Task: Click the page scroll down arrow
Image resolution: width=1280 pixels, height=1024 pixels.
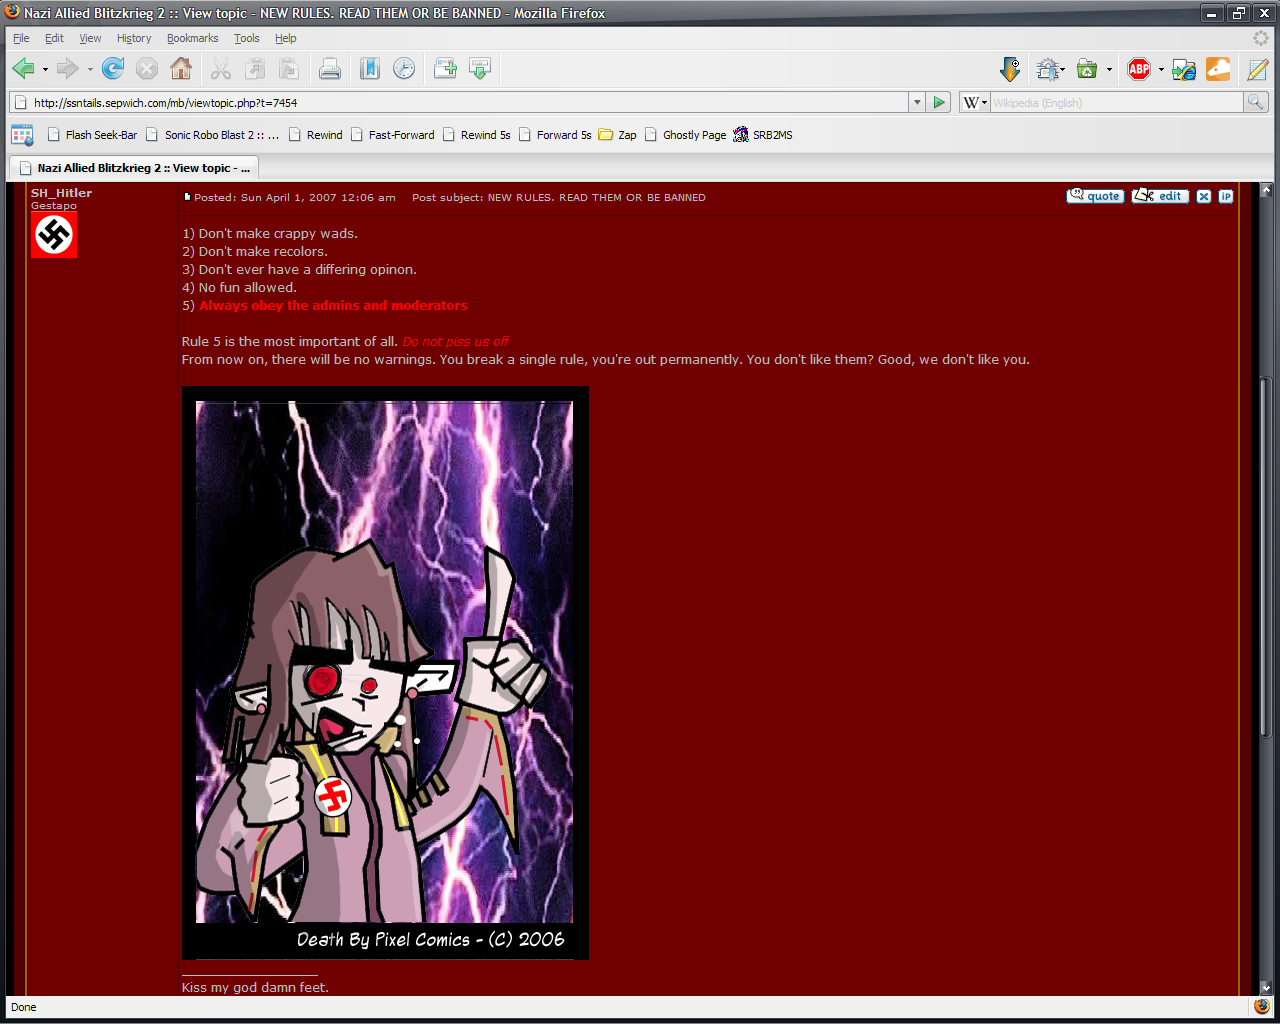Action: pyautogui.click(x=1265, y=987)
